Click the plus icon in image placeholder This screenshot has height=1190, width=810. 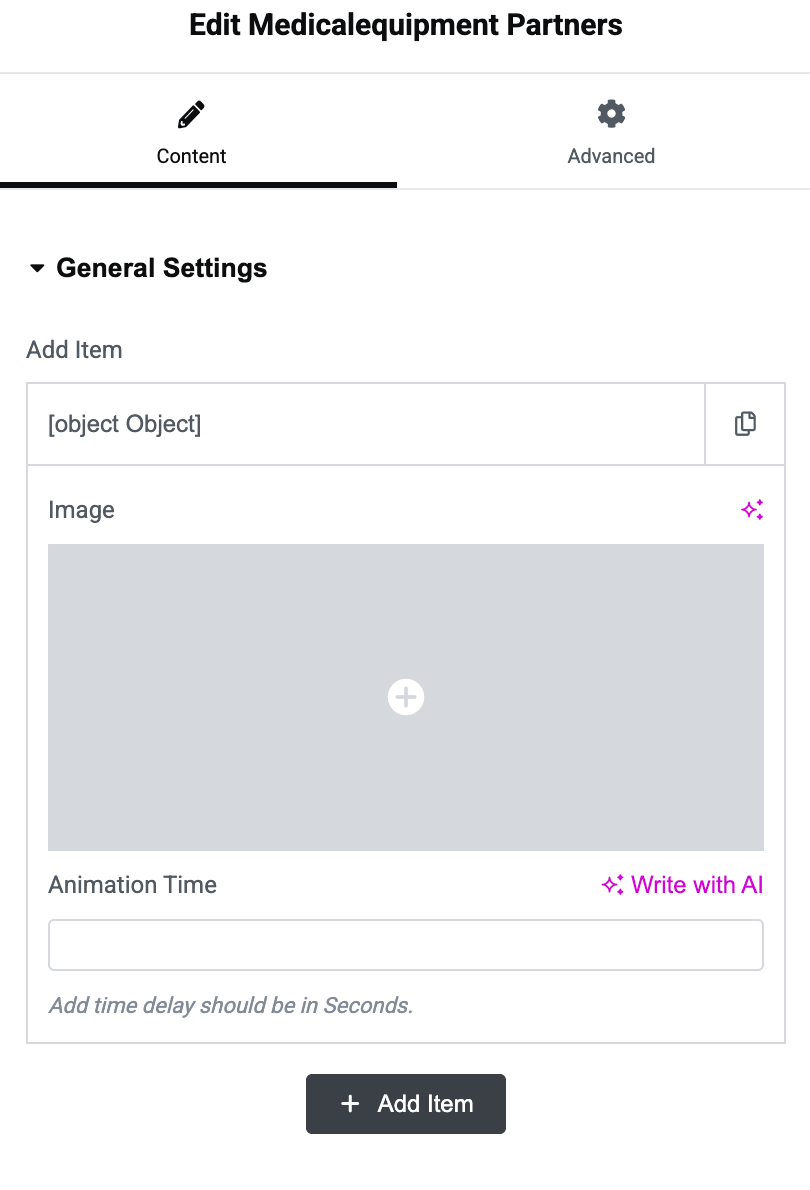pyautogui.click(x=406, y=697)
